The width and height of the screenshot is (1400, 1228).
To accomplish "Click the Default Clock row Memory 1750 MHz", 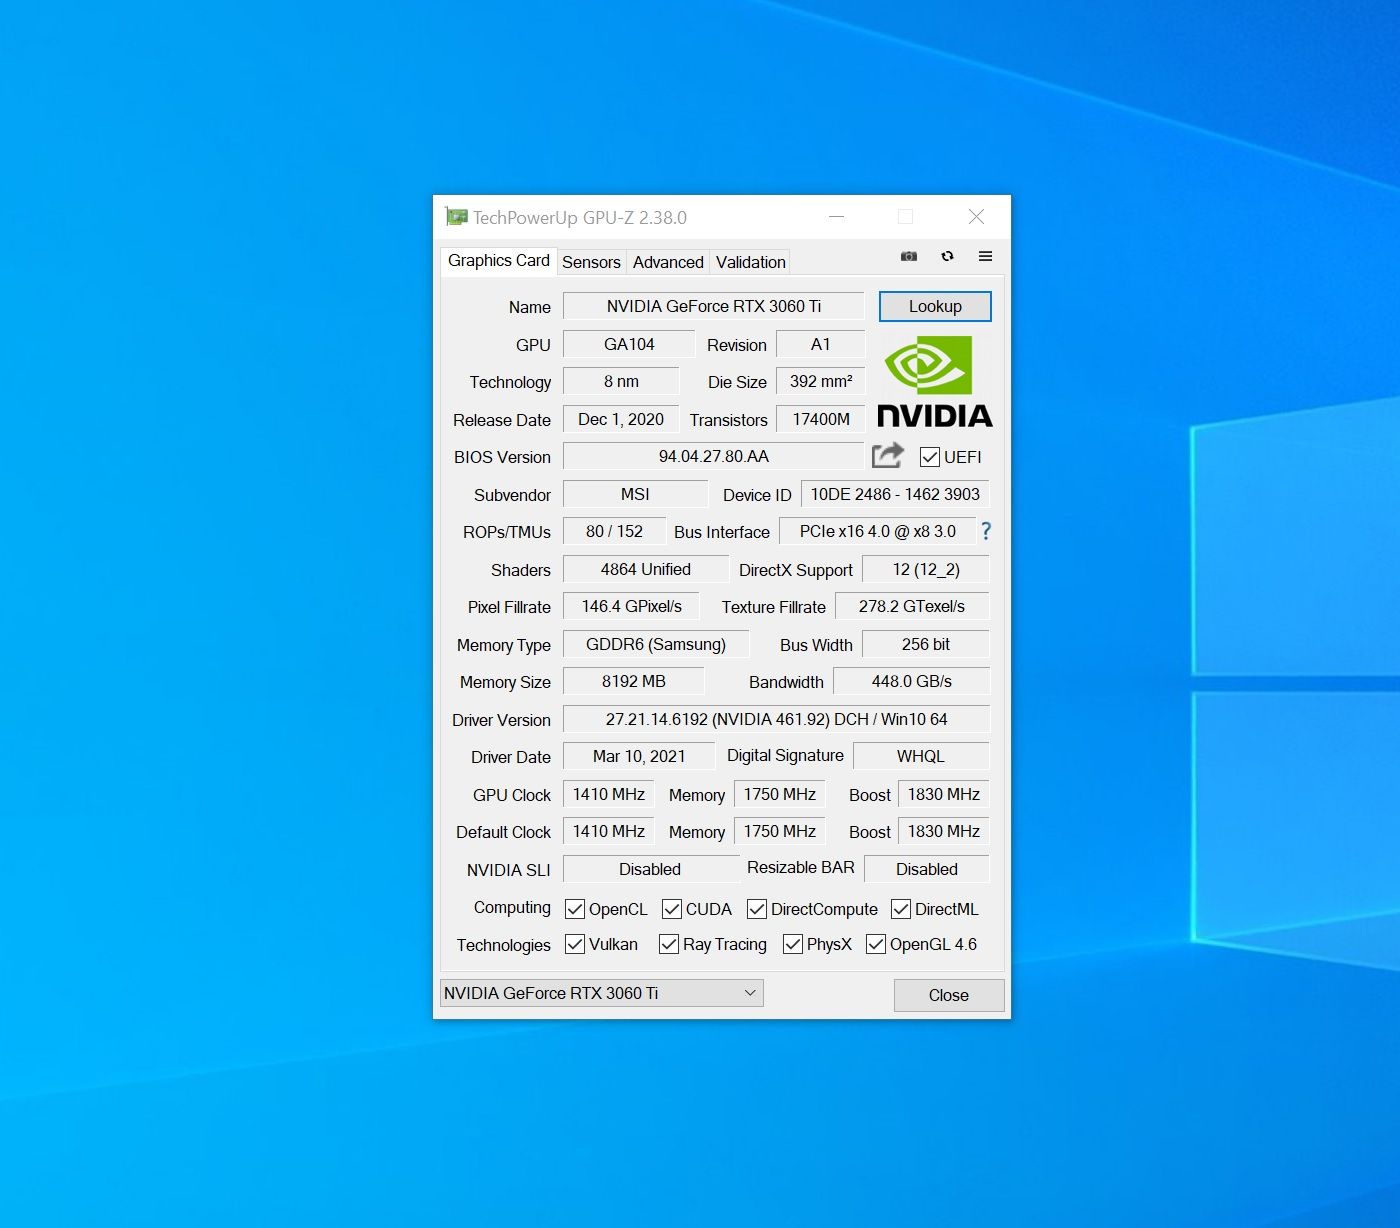I will 779,831.
